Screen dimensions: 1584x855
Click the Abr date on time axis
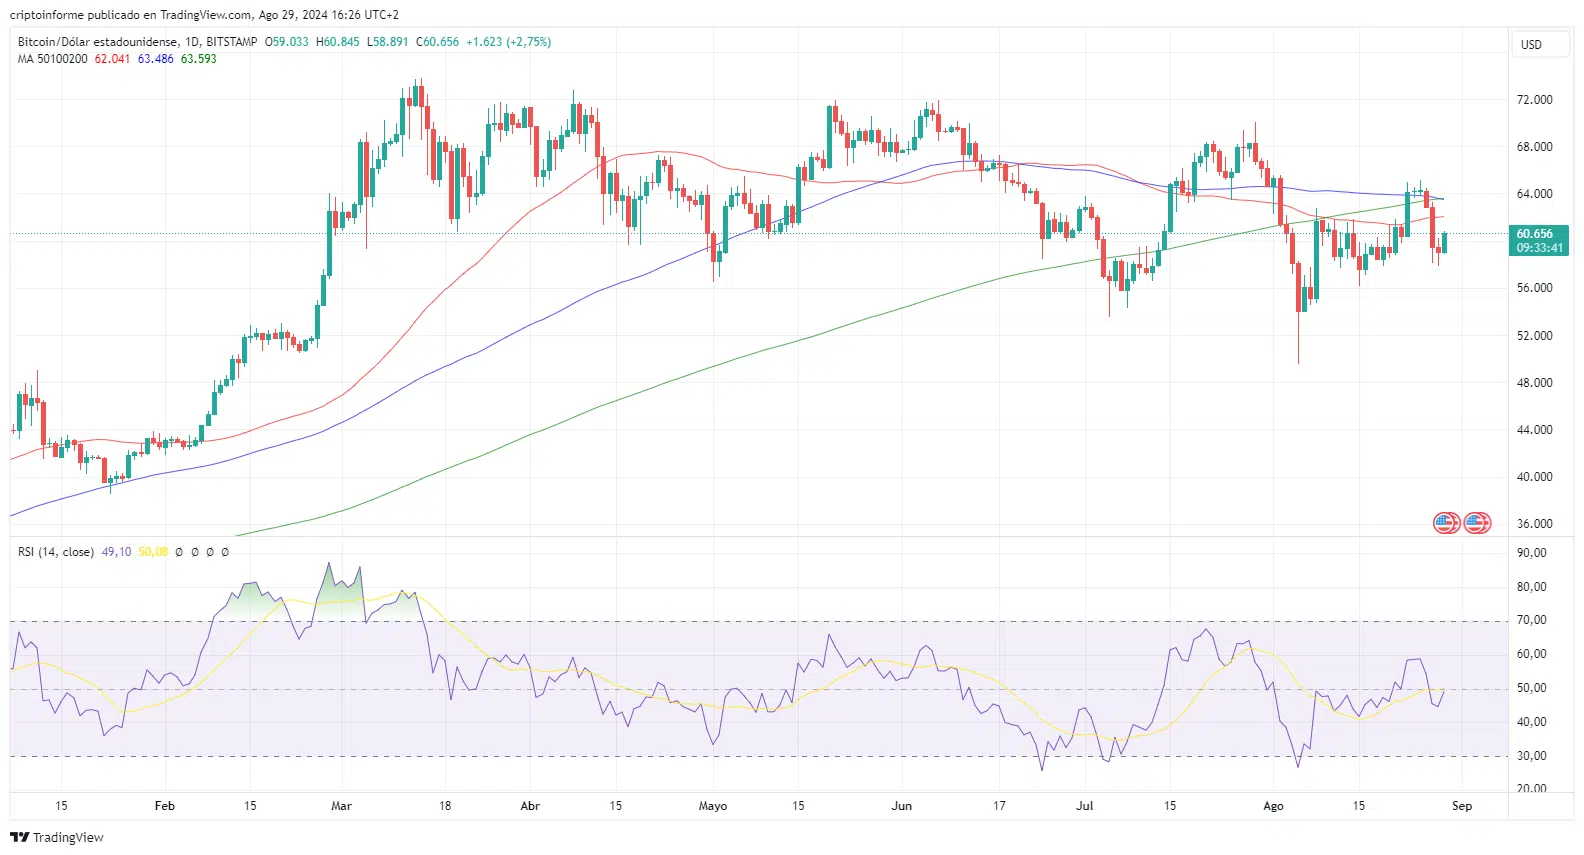[x=530, y=806]
